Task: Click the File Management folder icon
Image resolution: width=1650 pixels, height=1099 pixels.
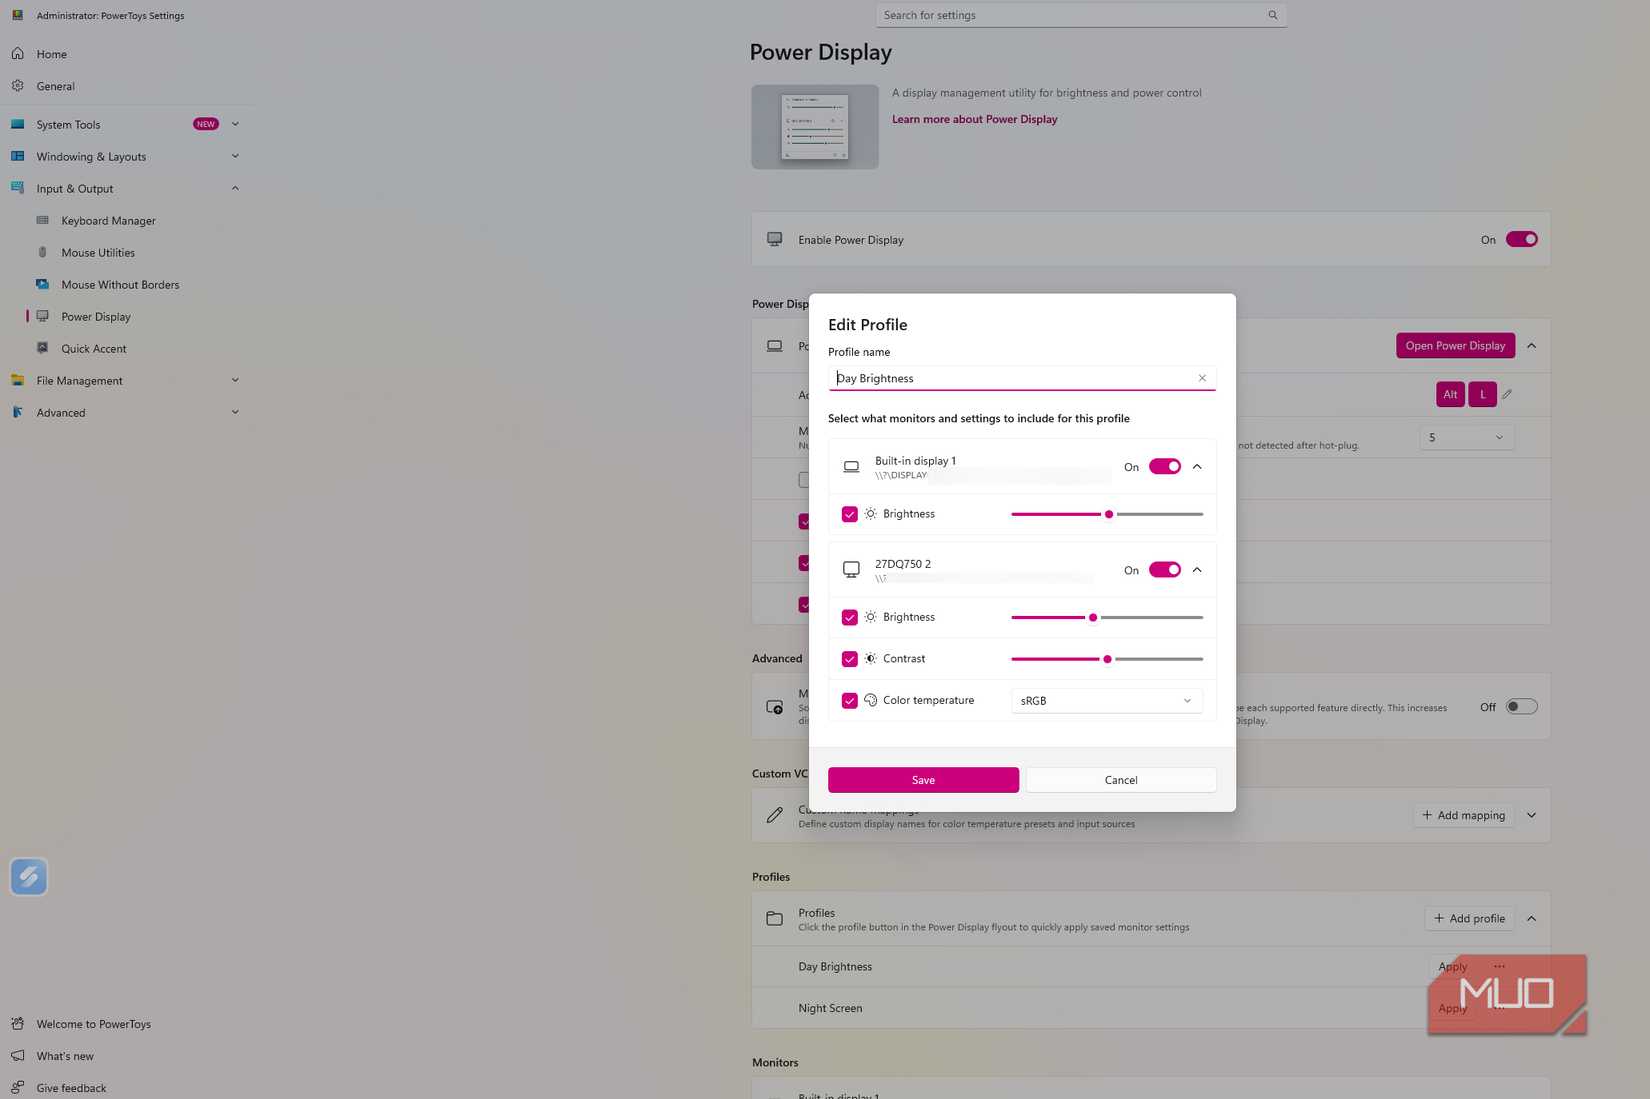Action: pyautogui.click(x=17, y=380)
